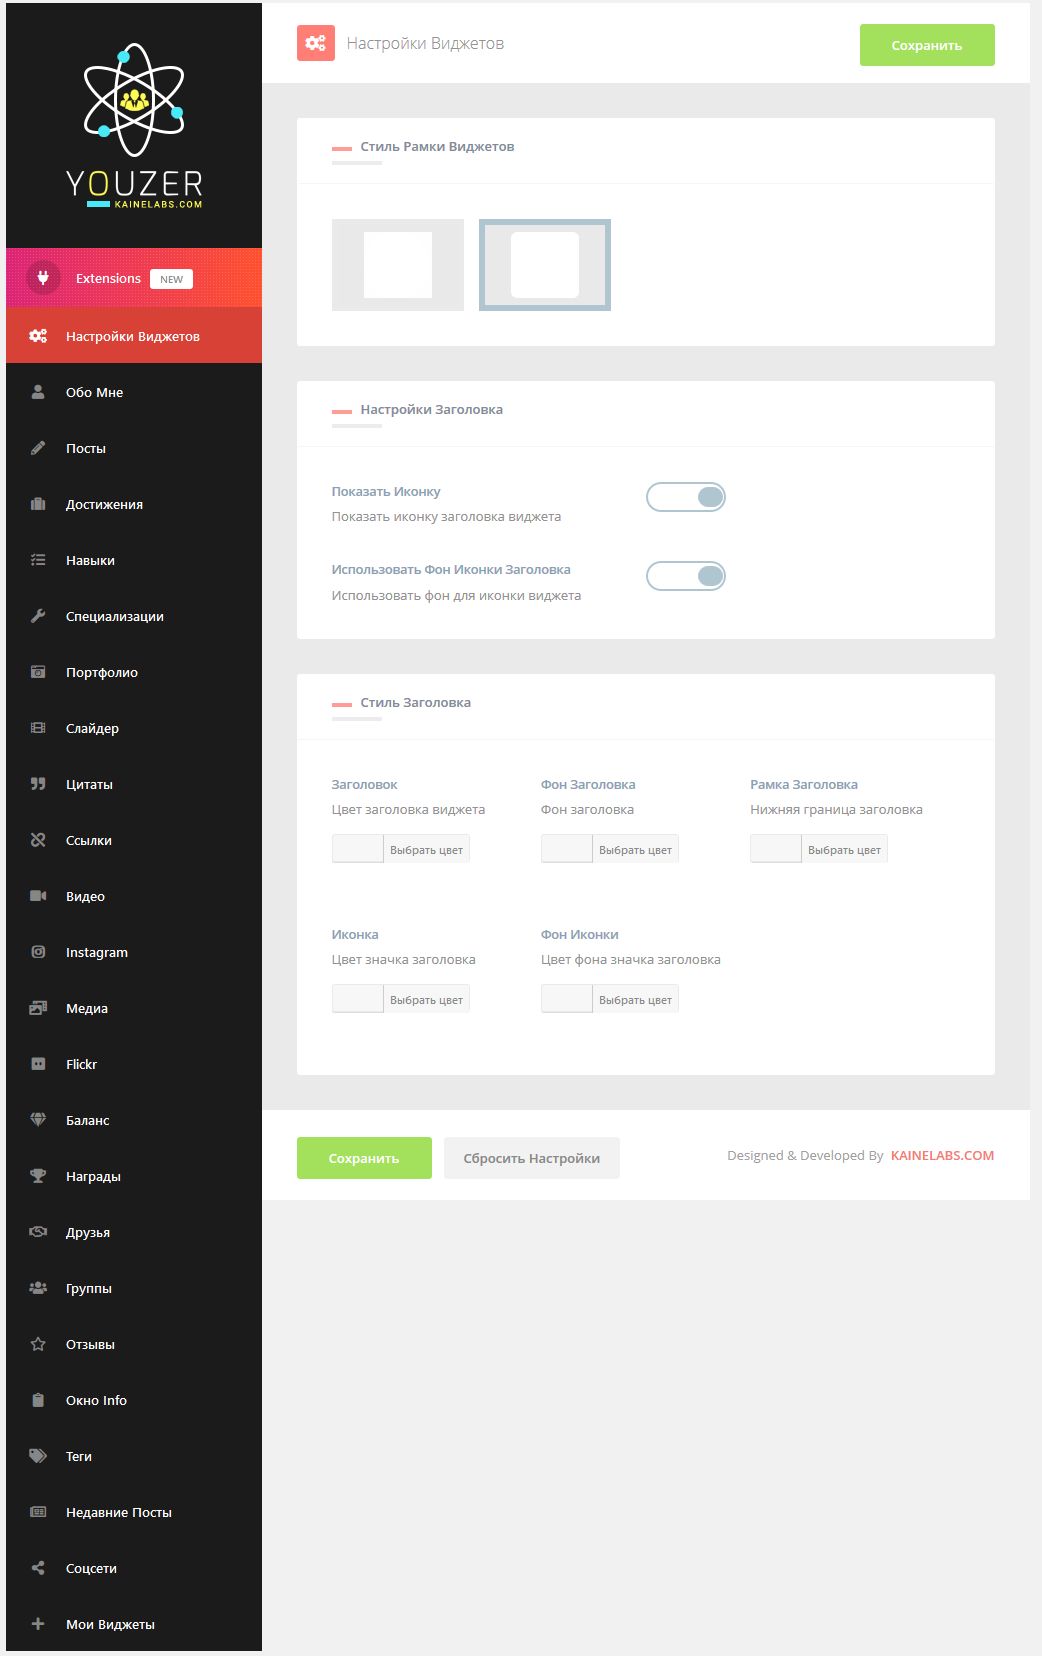Click the video camera icon for Видео
1042x1656 pixels.
pyautogui.click(x=38, y=896)
